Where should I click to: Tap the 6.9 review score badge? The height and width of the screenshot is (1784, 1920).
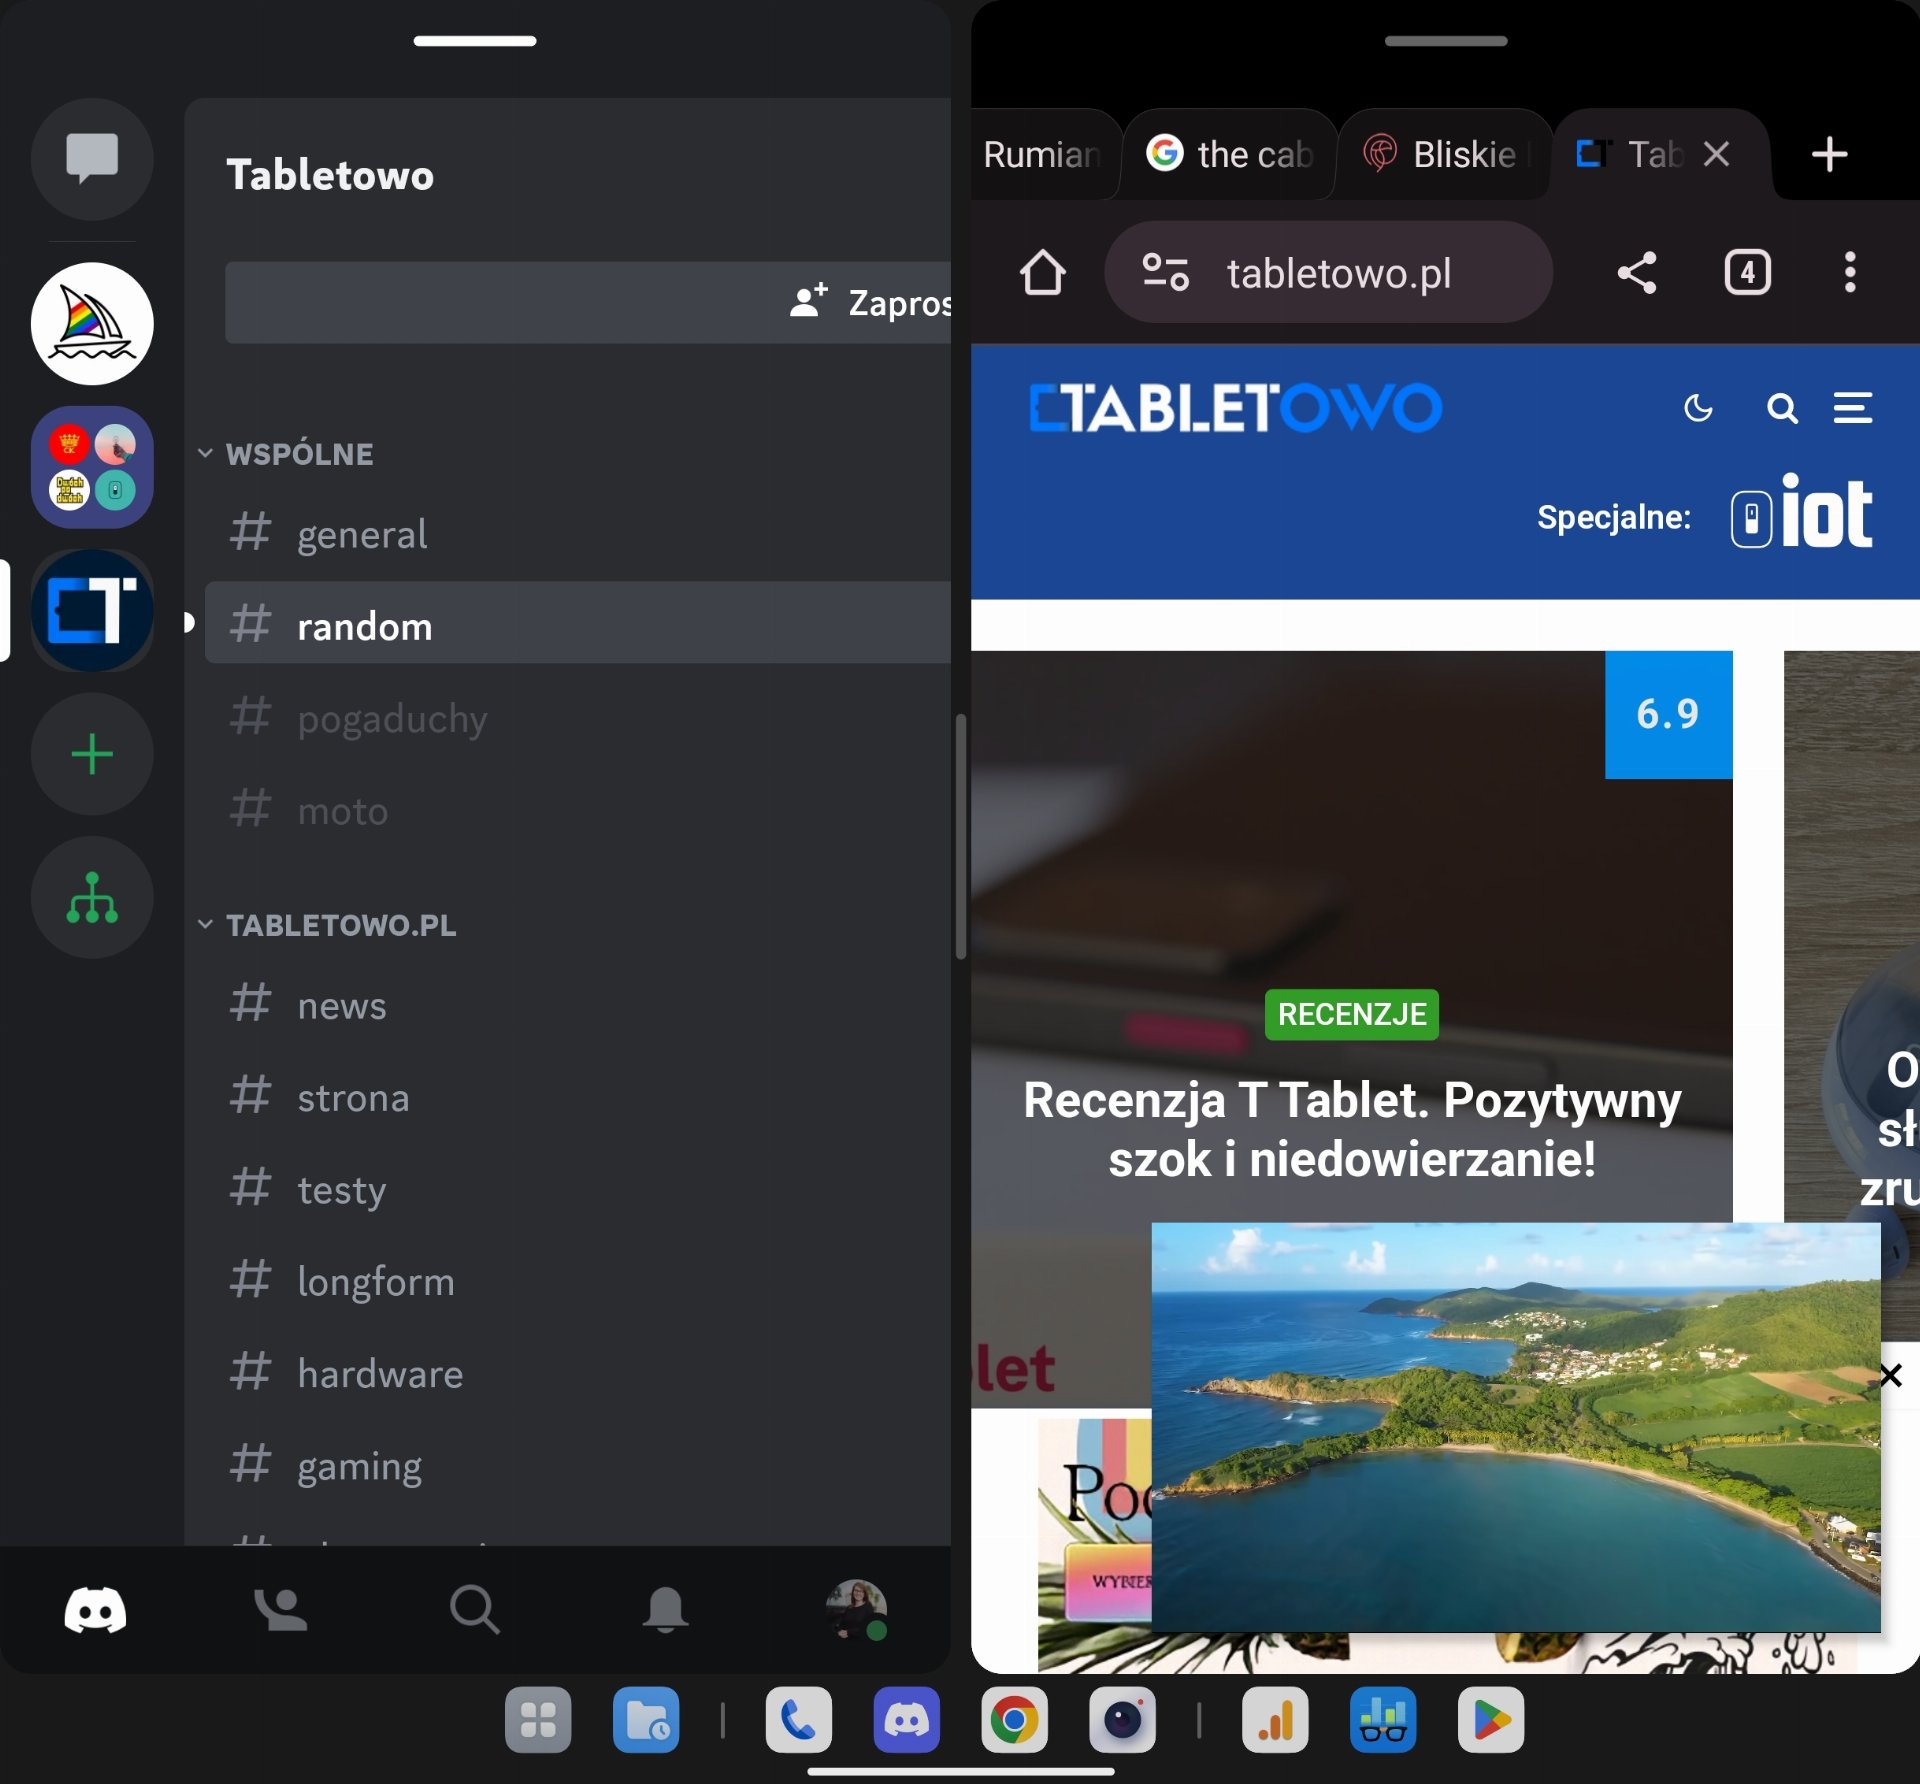(x=1668, y=714)
